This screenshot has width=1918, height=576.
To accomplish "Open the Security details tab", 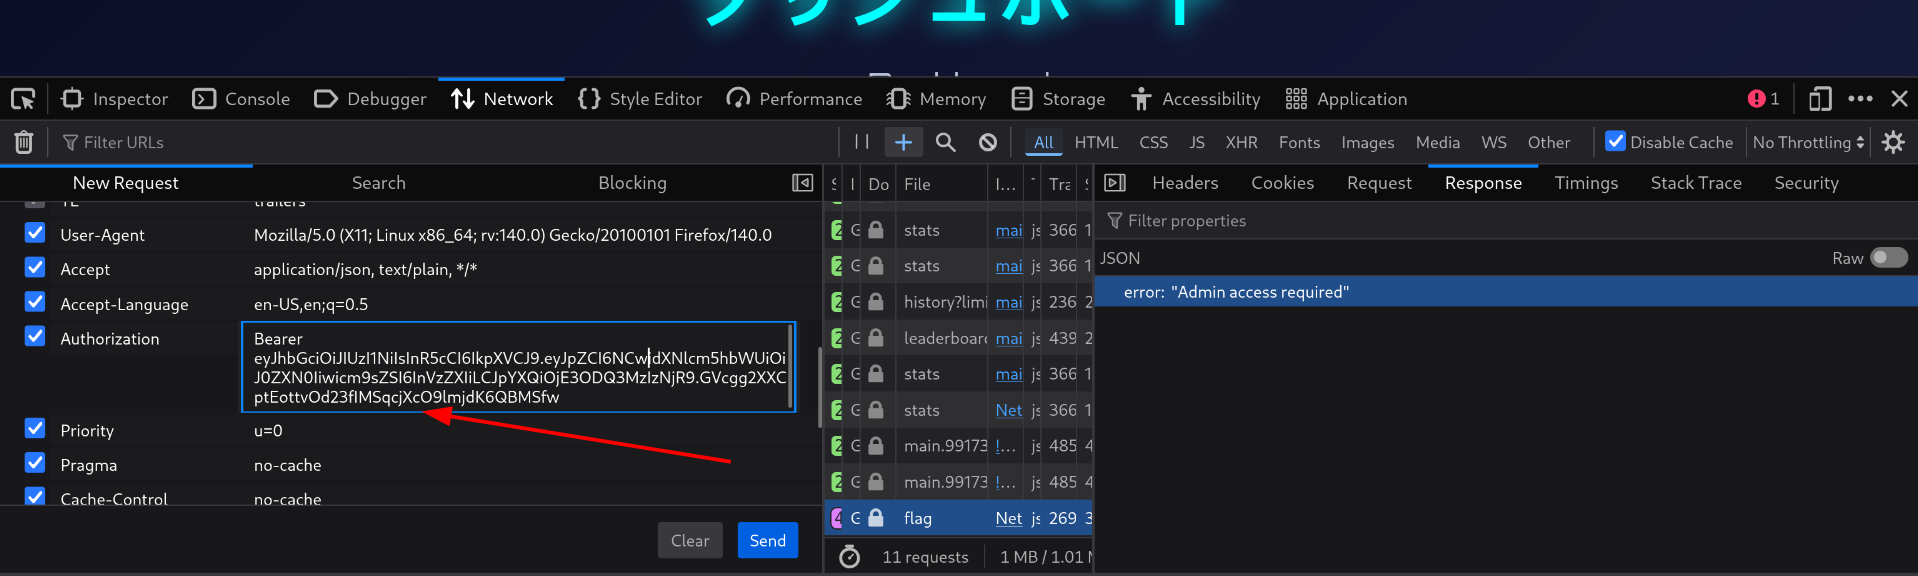I will click(x=1806, y=183).
